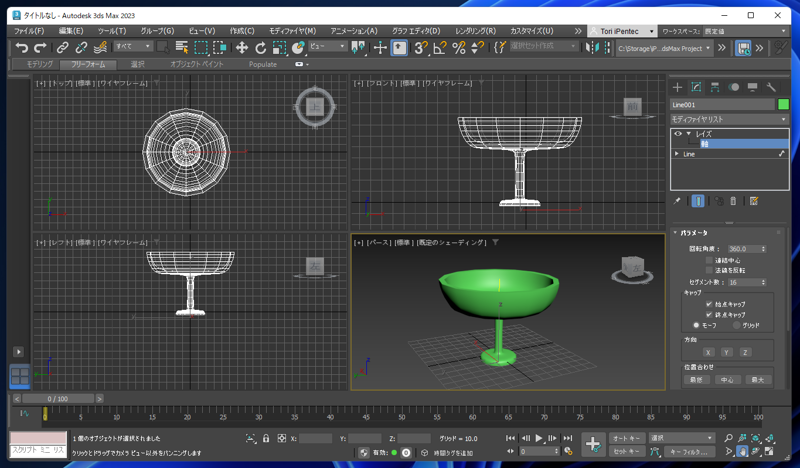This screenshot has width=800, height=468.
Task: Click 最大 align button
Action: [758, 380]
